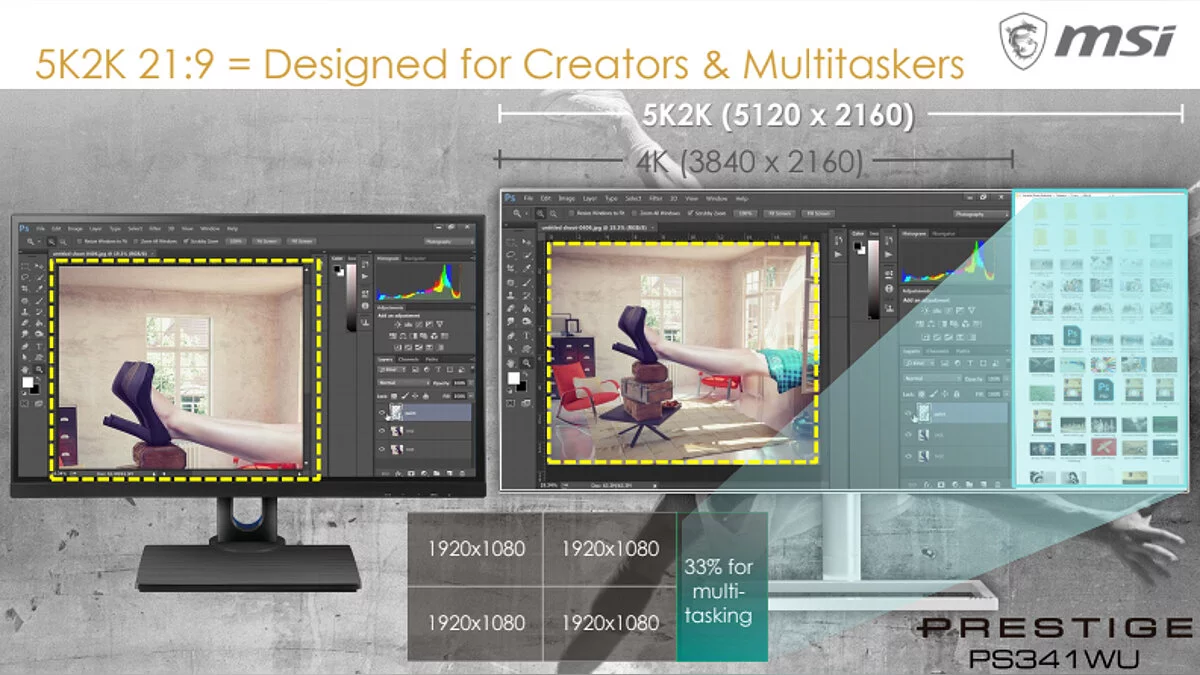Select the Rectangular Marquee tool on wide monitor
The width and height of the screenshot is (1200, 675).
511,242
